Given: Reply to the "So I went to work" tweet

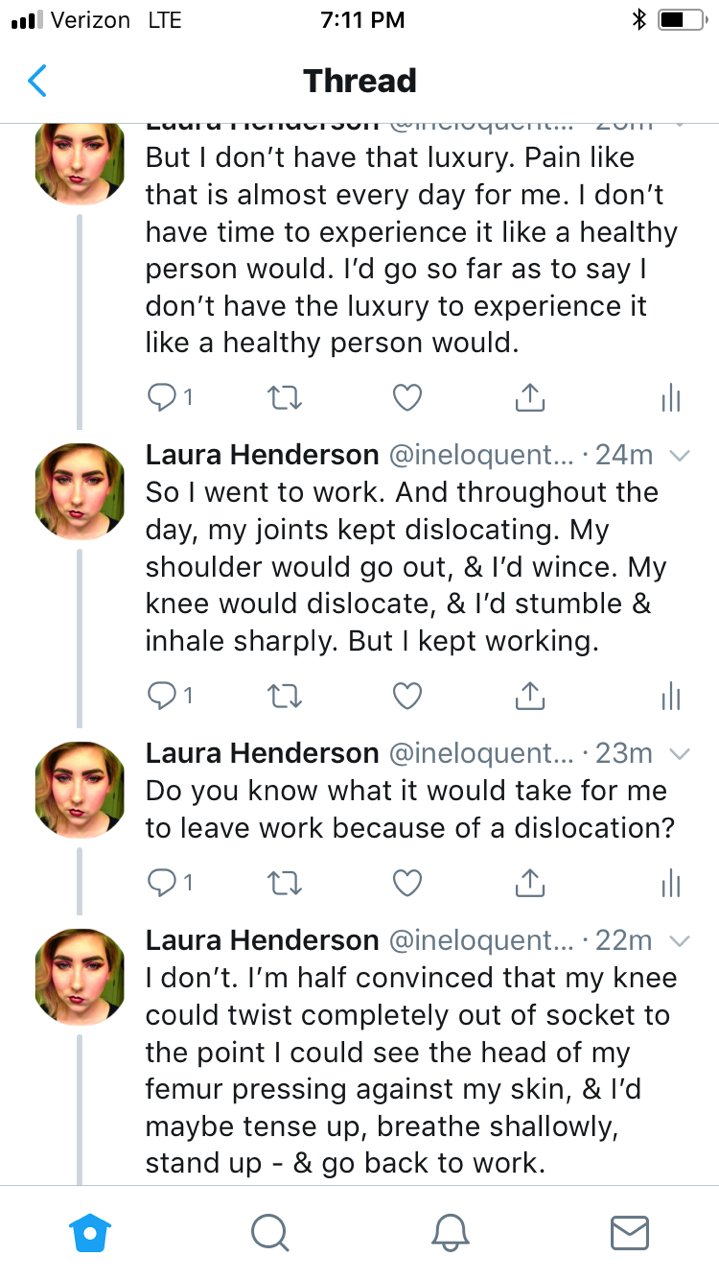Looking at the screenshot, I should pyautogui.click(x=161, y=695).
